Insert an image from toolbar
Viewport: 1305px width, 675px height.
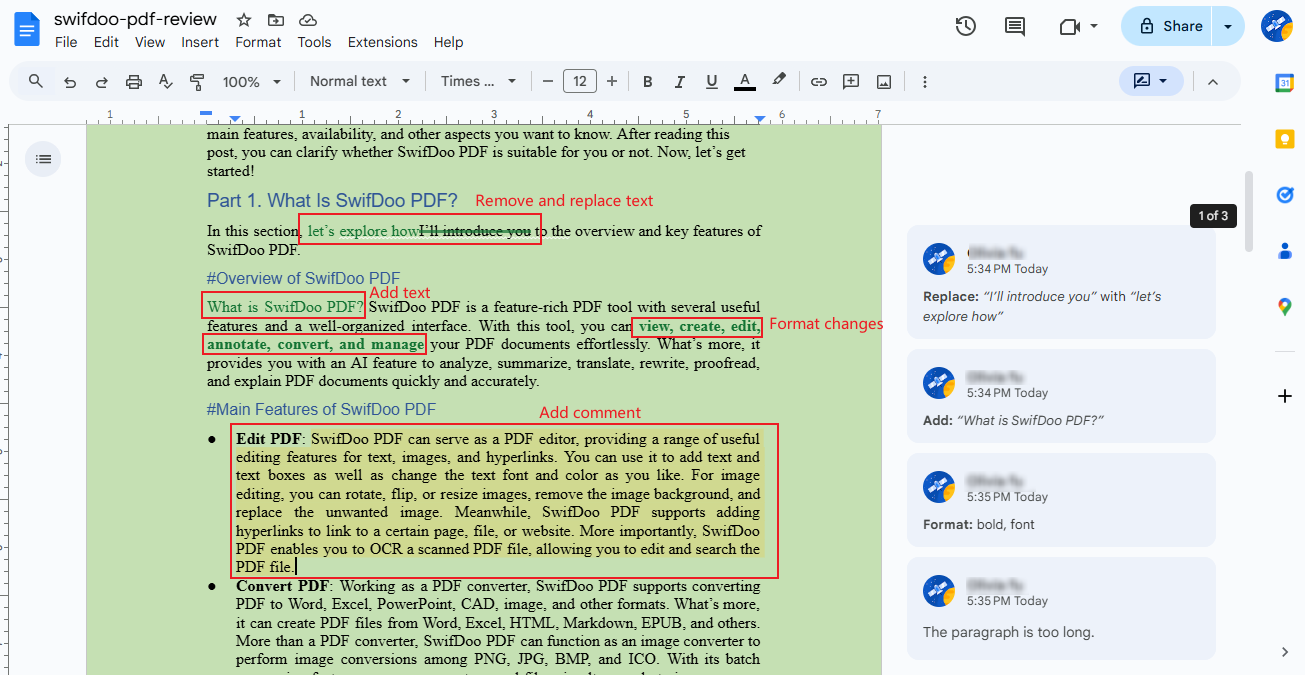point(884,82)
